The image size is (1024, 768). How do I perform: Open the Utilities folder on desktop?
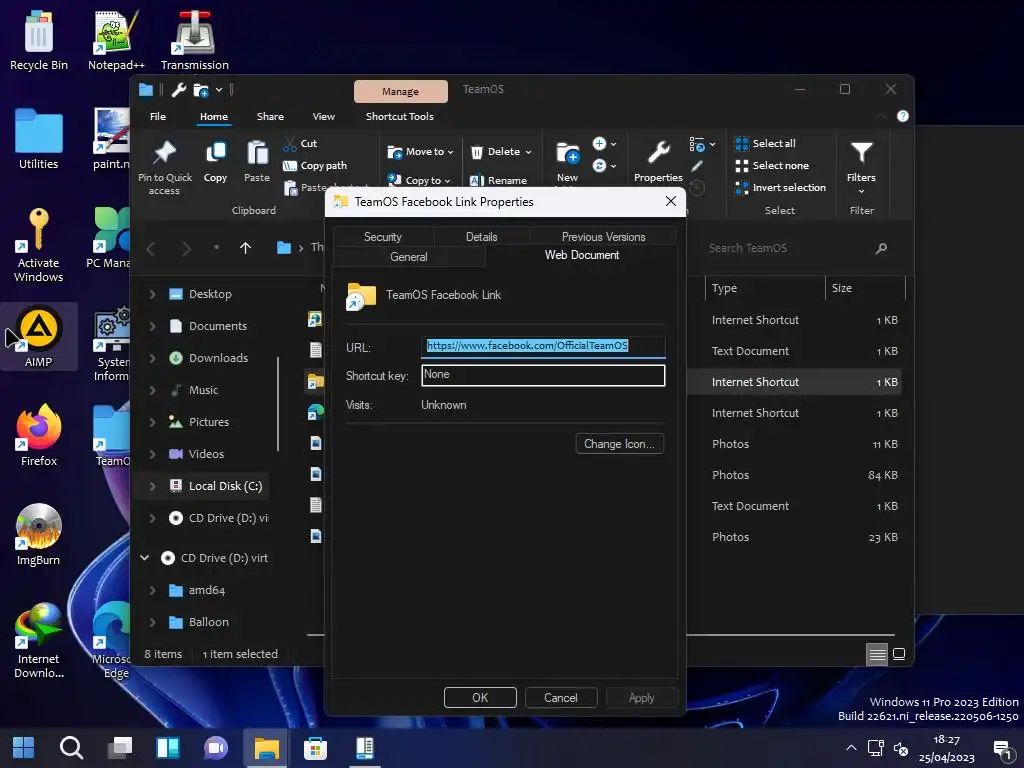[x=39, y=139]
